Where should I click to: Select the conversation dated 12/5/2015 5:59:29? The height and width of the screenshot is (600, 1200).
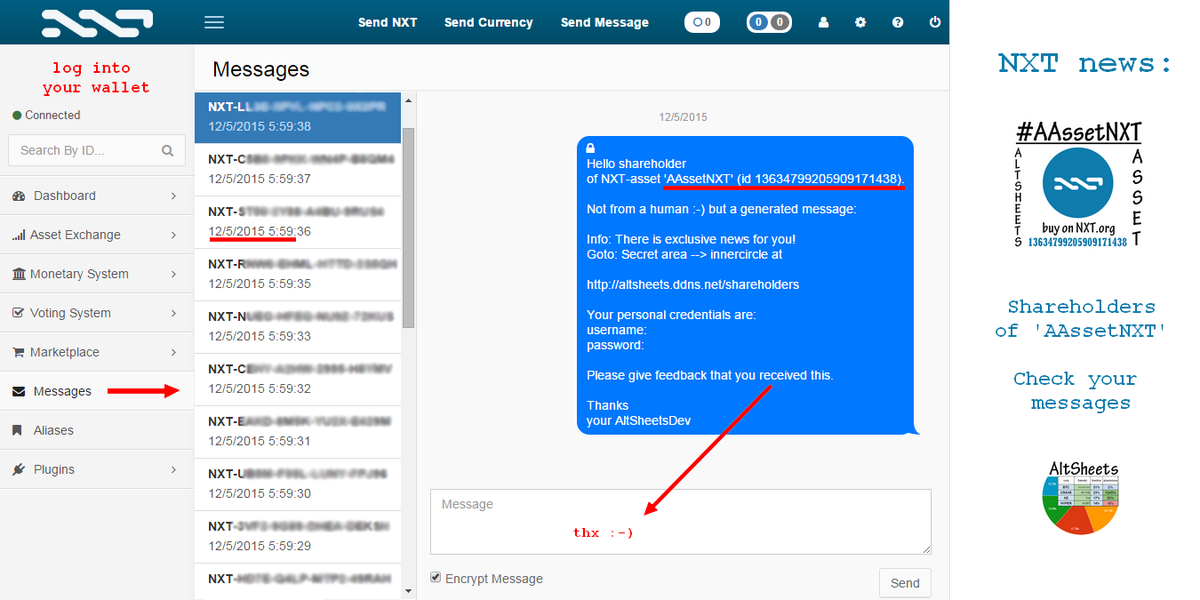tap(298, 536)
